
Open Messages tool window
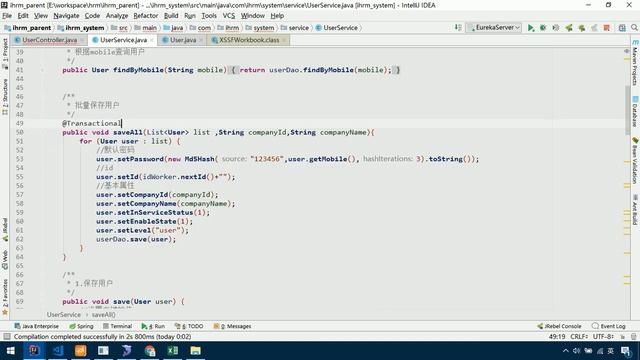(x=232, y=326)
